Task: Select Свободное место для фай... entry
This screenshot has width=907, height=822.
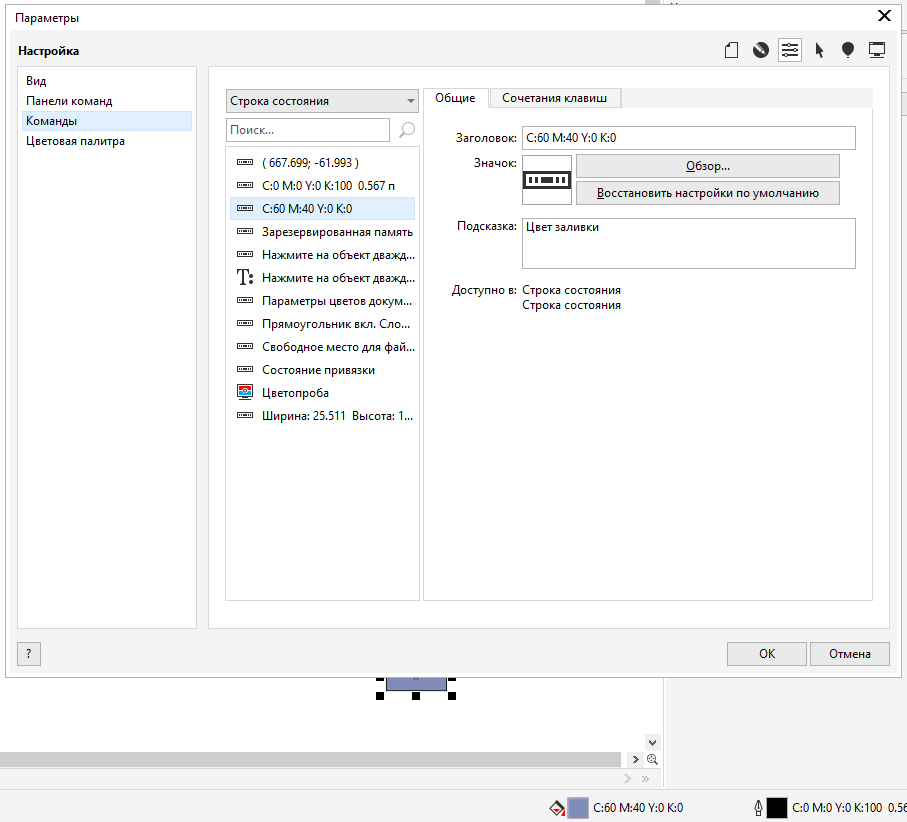Action: pos(322,347)
